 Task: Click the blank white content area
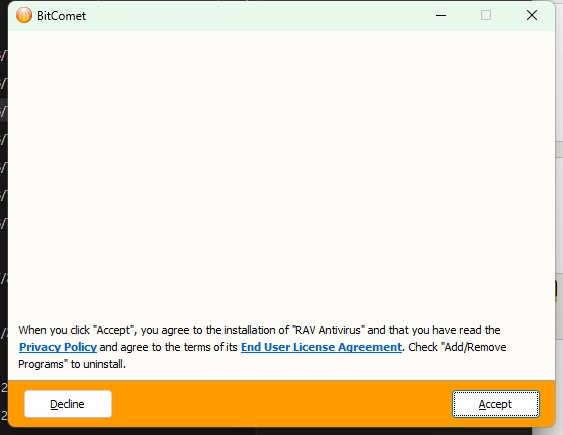282,172
